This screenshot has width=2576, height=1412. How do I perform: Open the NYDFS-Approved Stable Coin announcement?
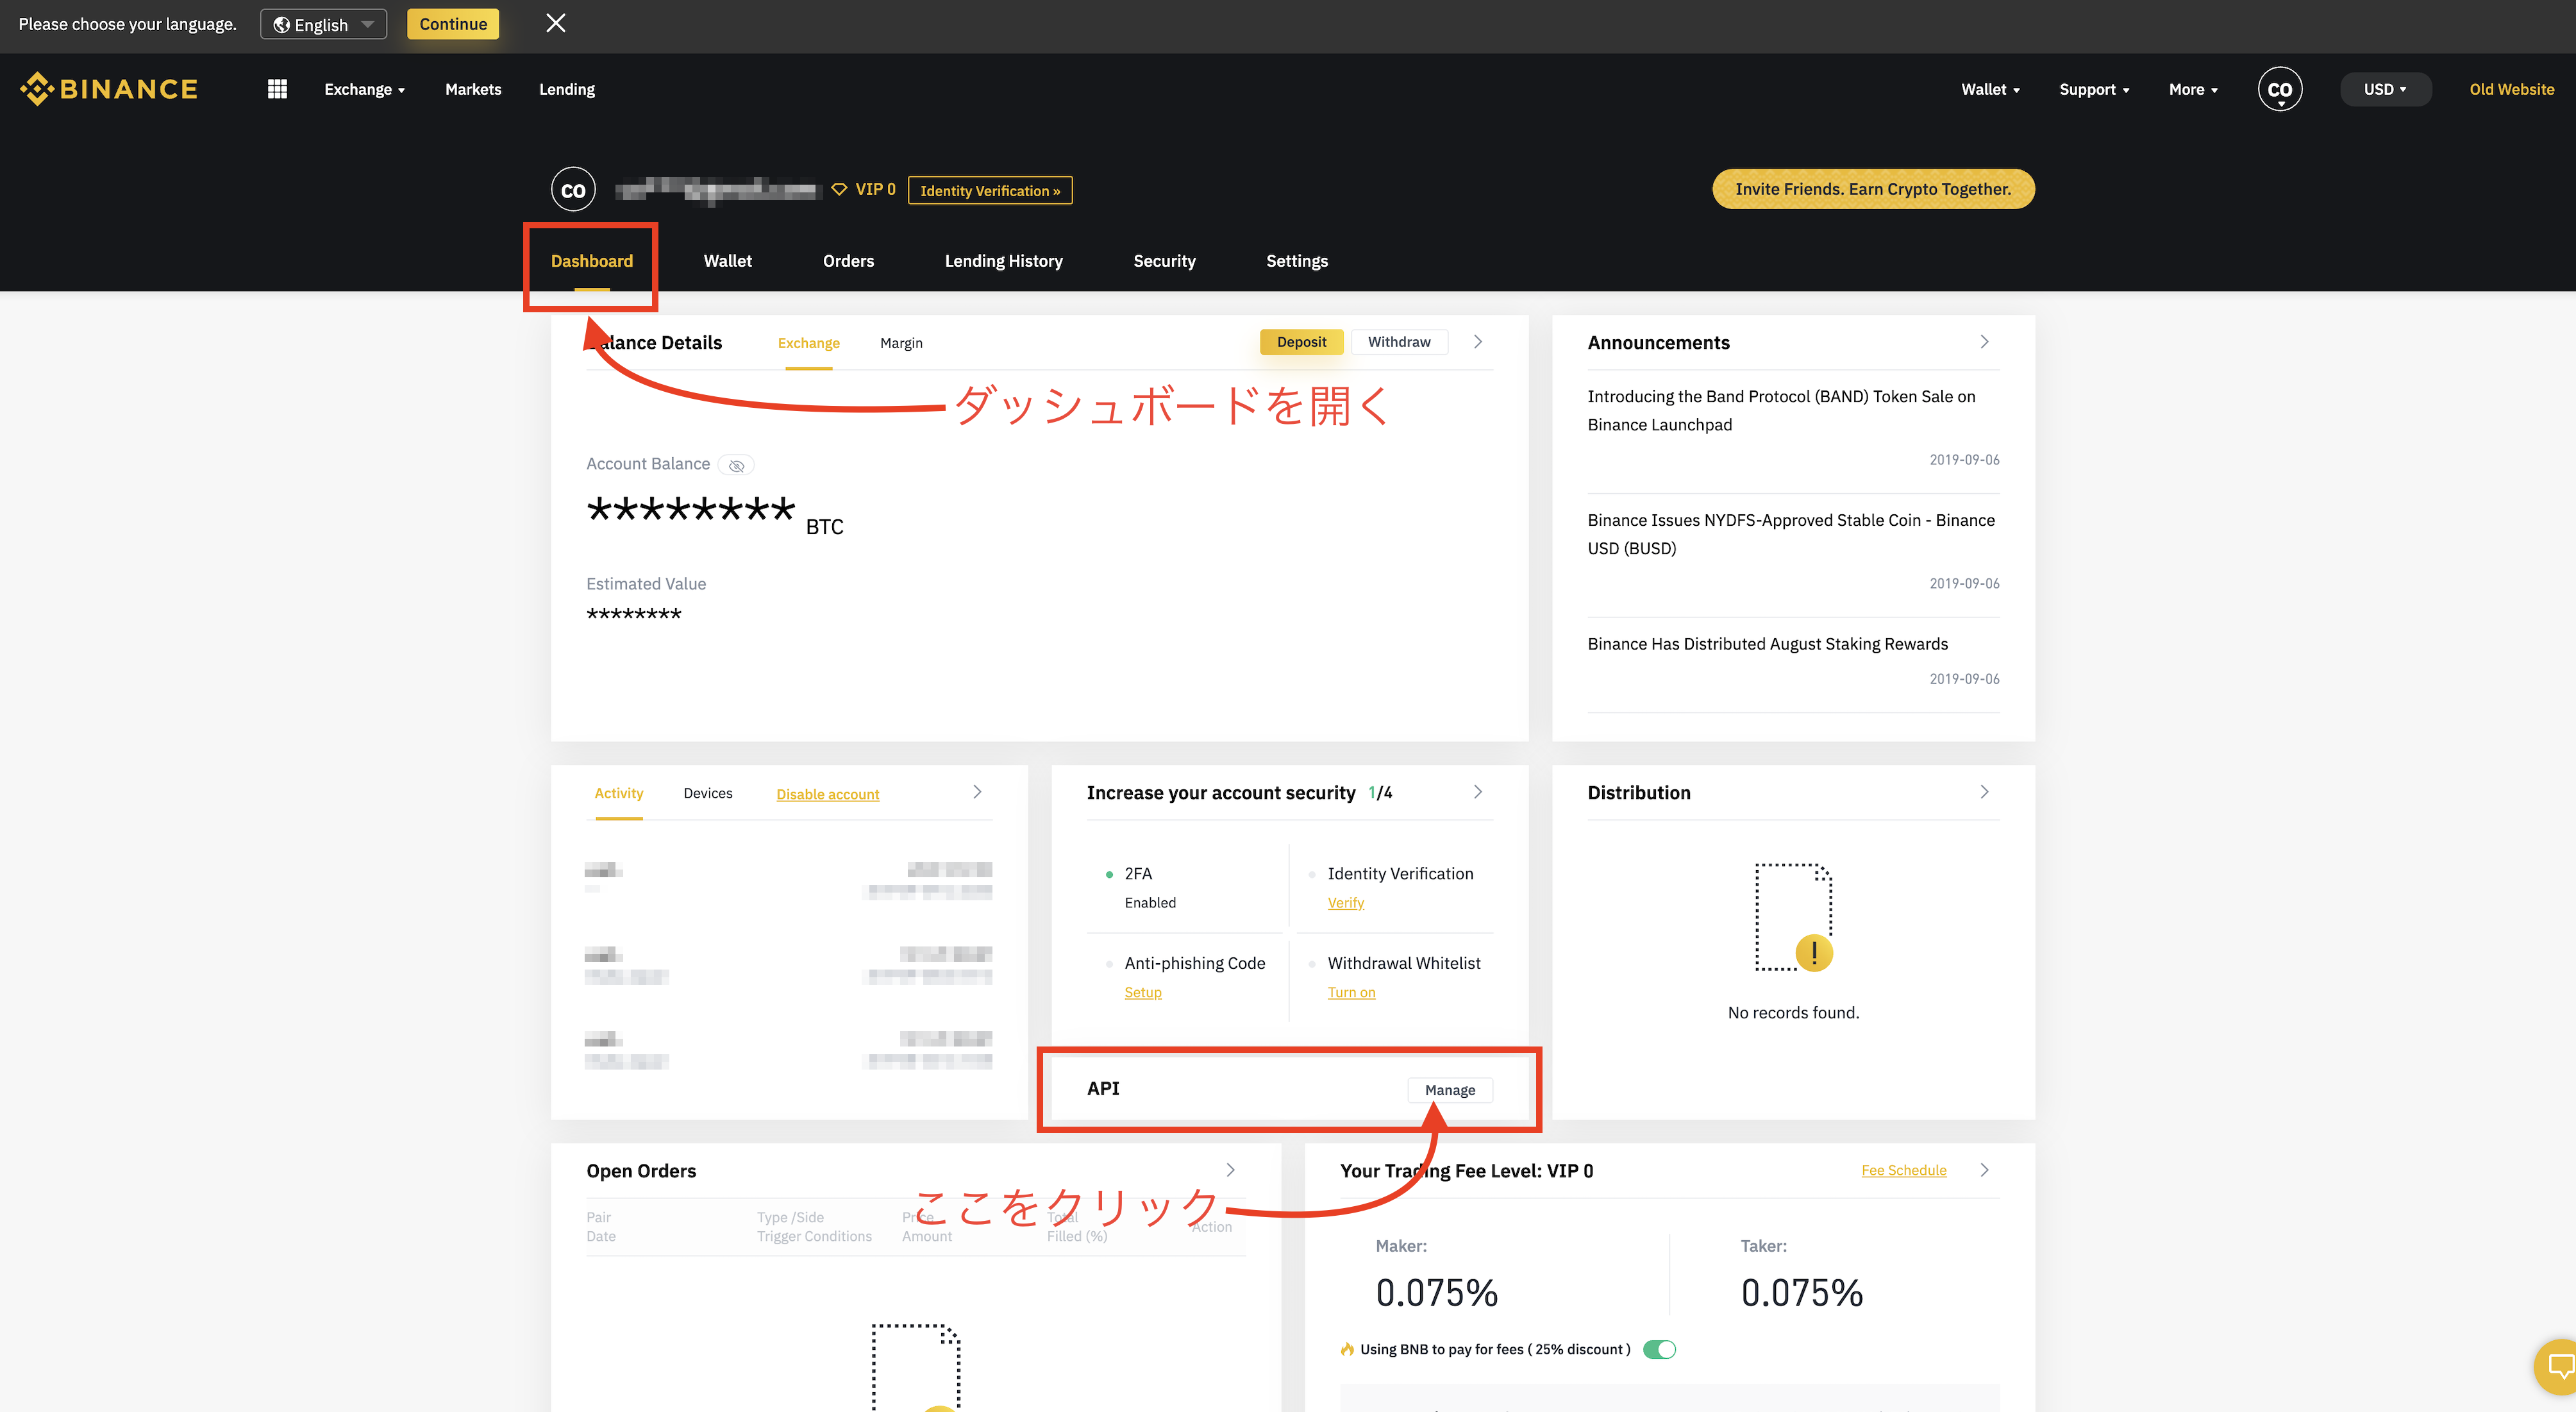pos(1792,534)
